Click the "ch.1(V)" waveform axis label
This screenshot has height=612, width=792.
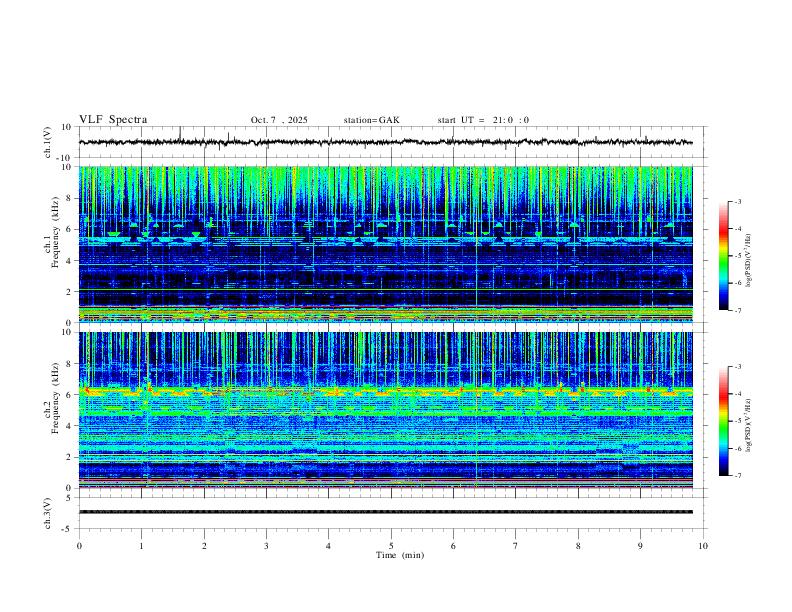(x=48, y=142)
